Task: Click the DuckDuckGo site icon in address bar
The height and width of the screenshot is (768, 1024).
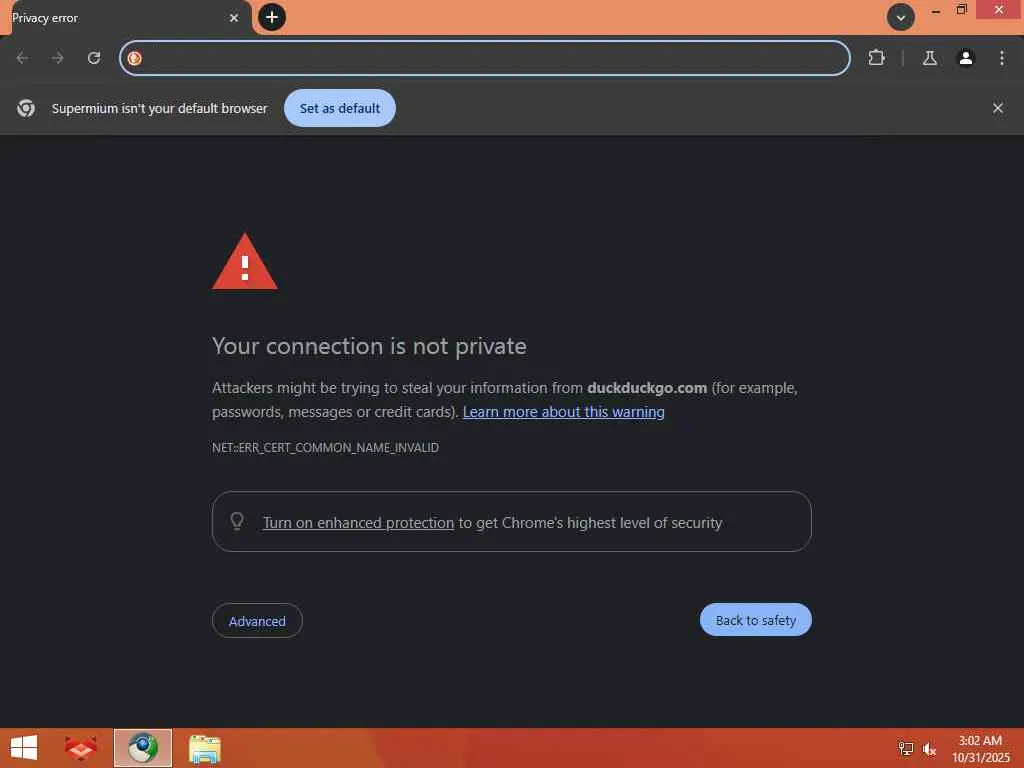Action: coord(135,58)
